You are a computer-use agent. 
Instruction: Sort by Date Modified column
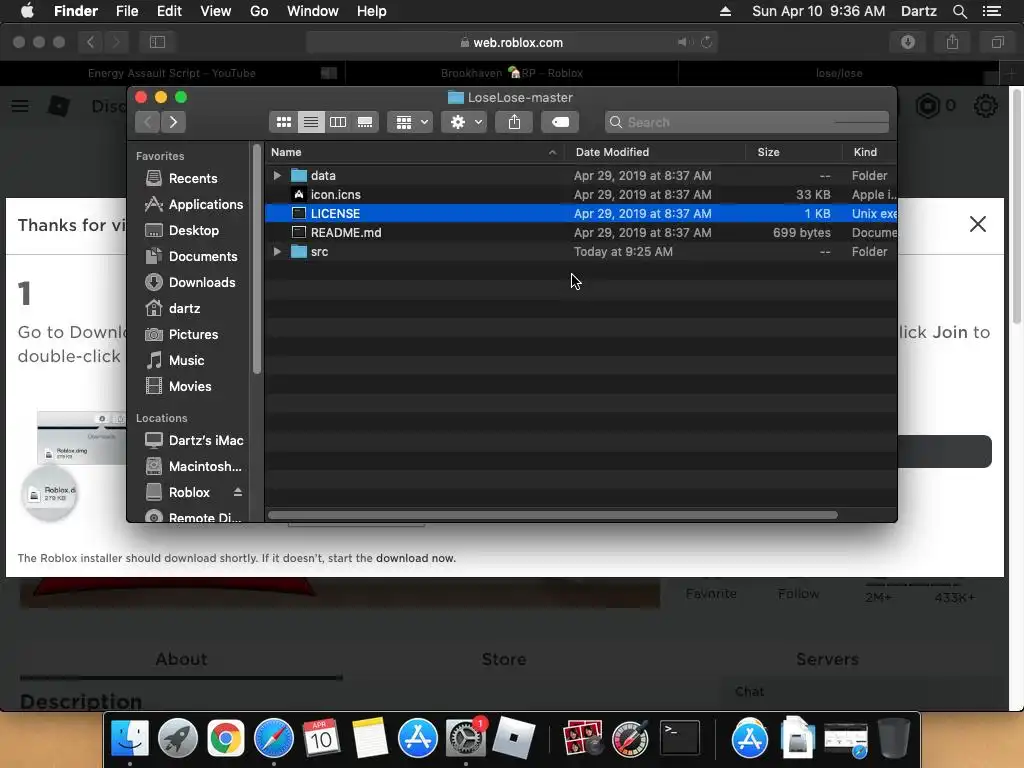[x=655, y=152]
